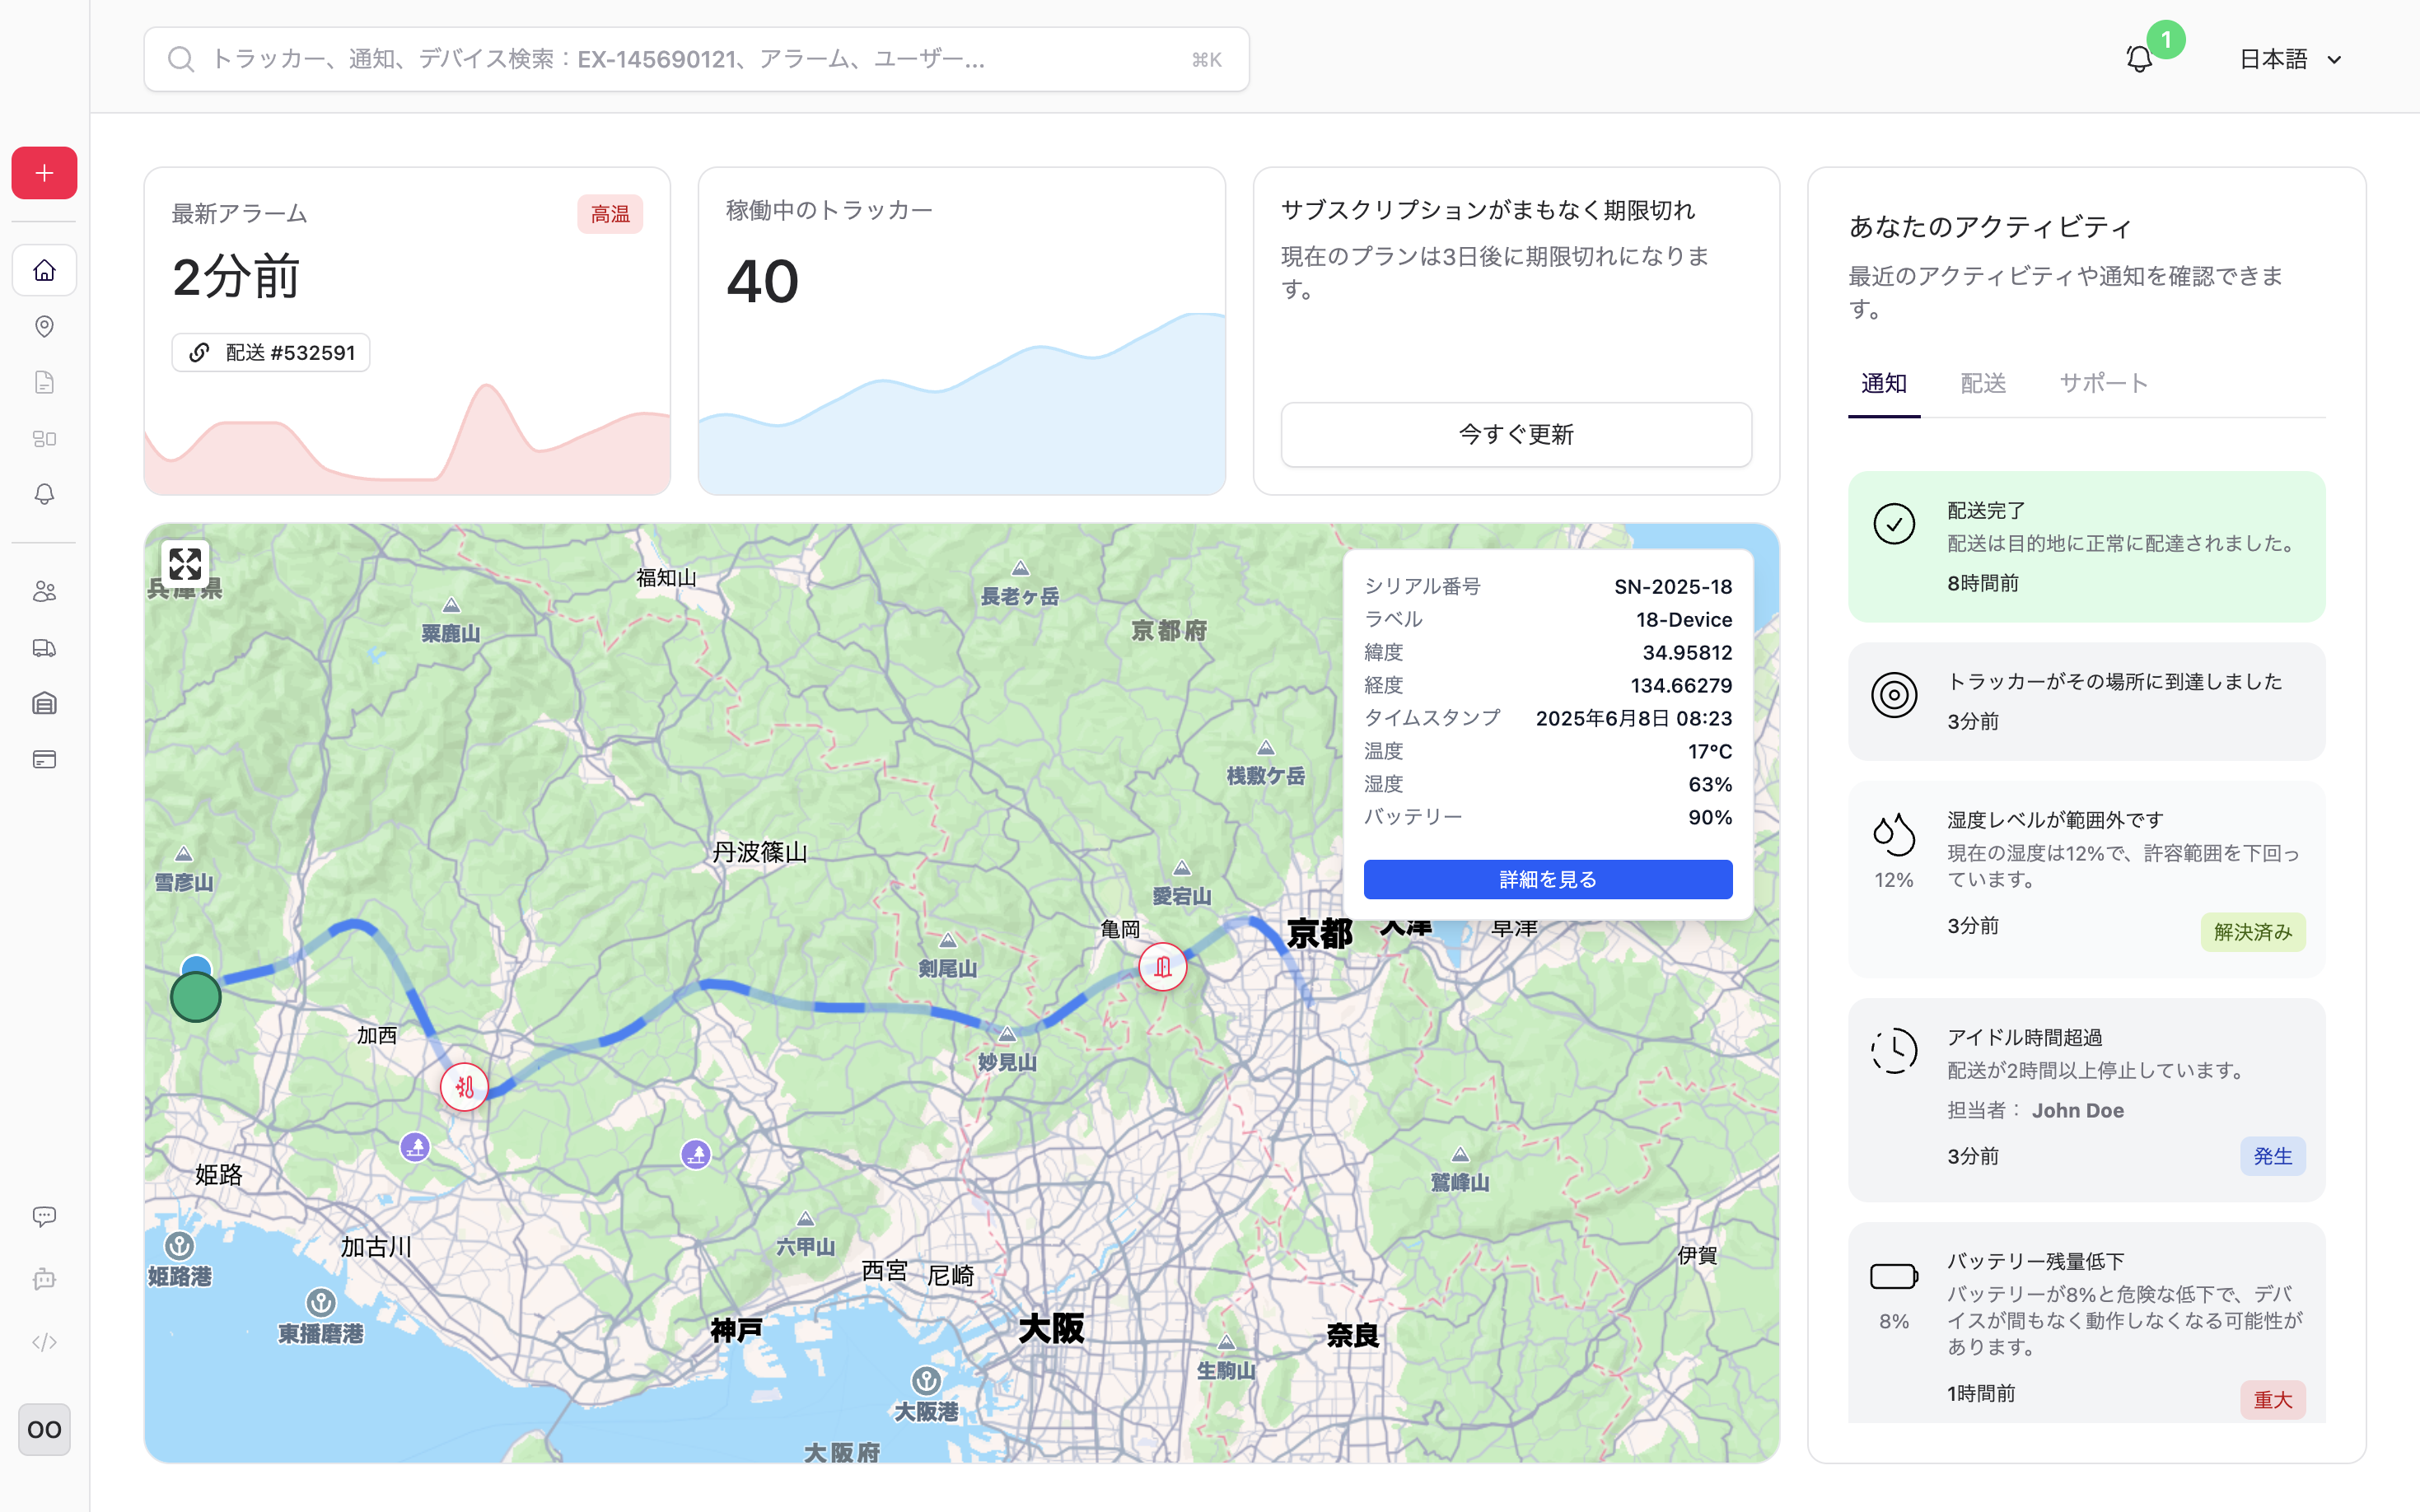Click the 詳細を見る button
This screenshot has width=2420, height=1512.
click(x=1547, y=879)
